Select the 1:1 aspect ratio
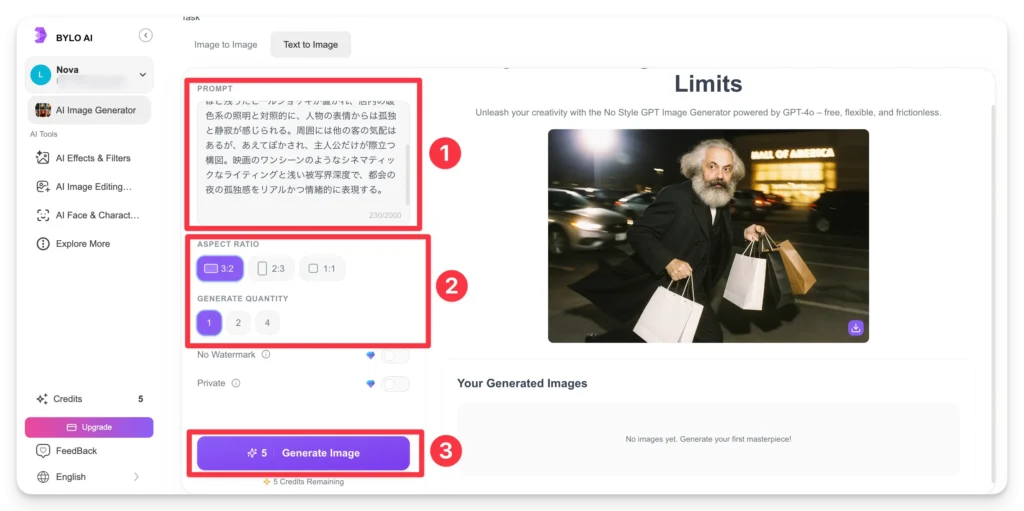The height and width of the screenshot is (511, 1024). tap(322, 269)
